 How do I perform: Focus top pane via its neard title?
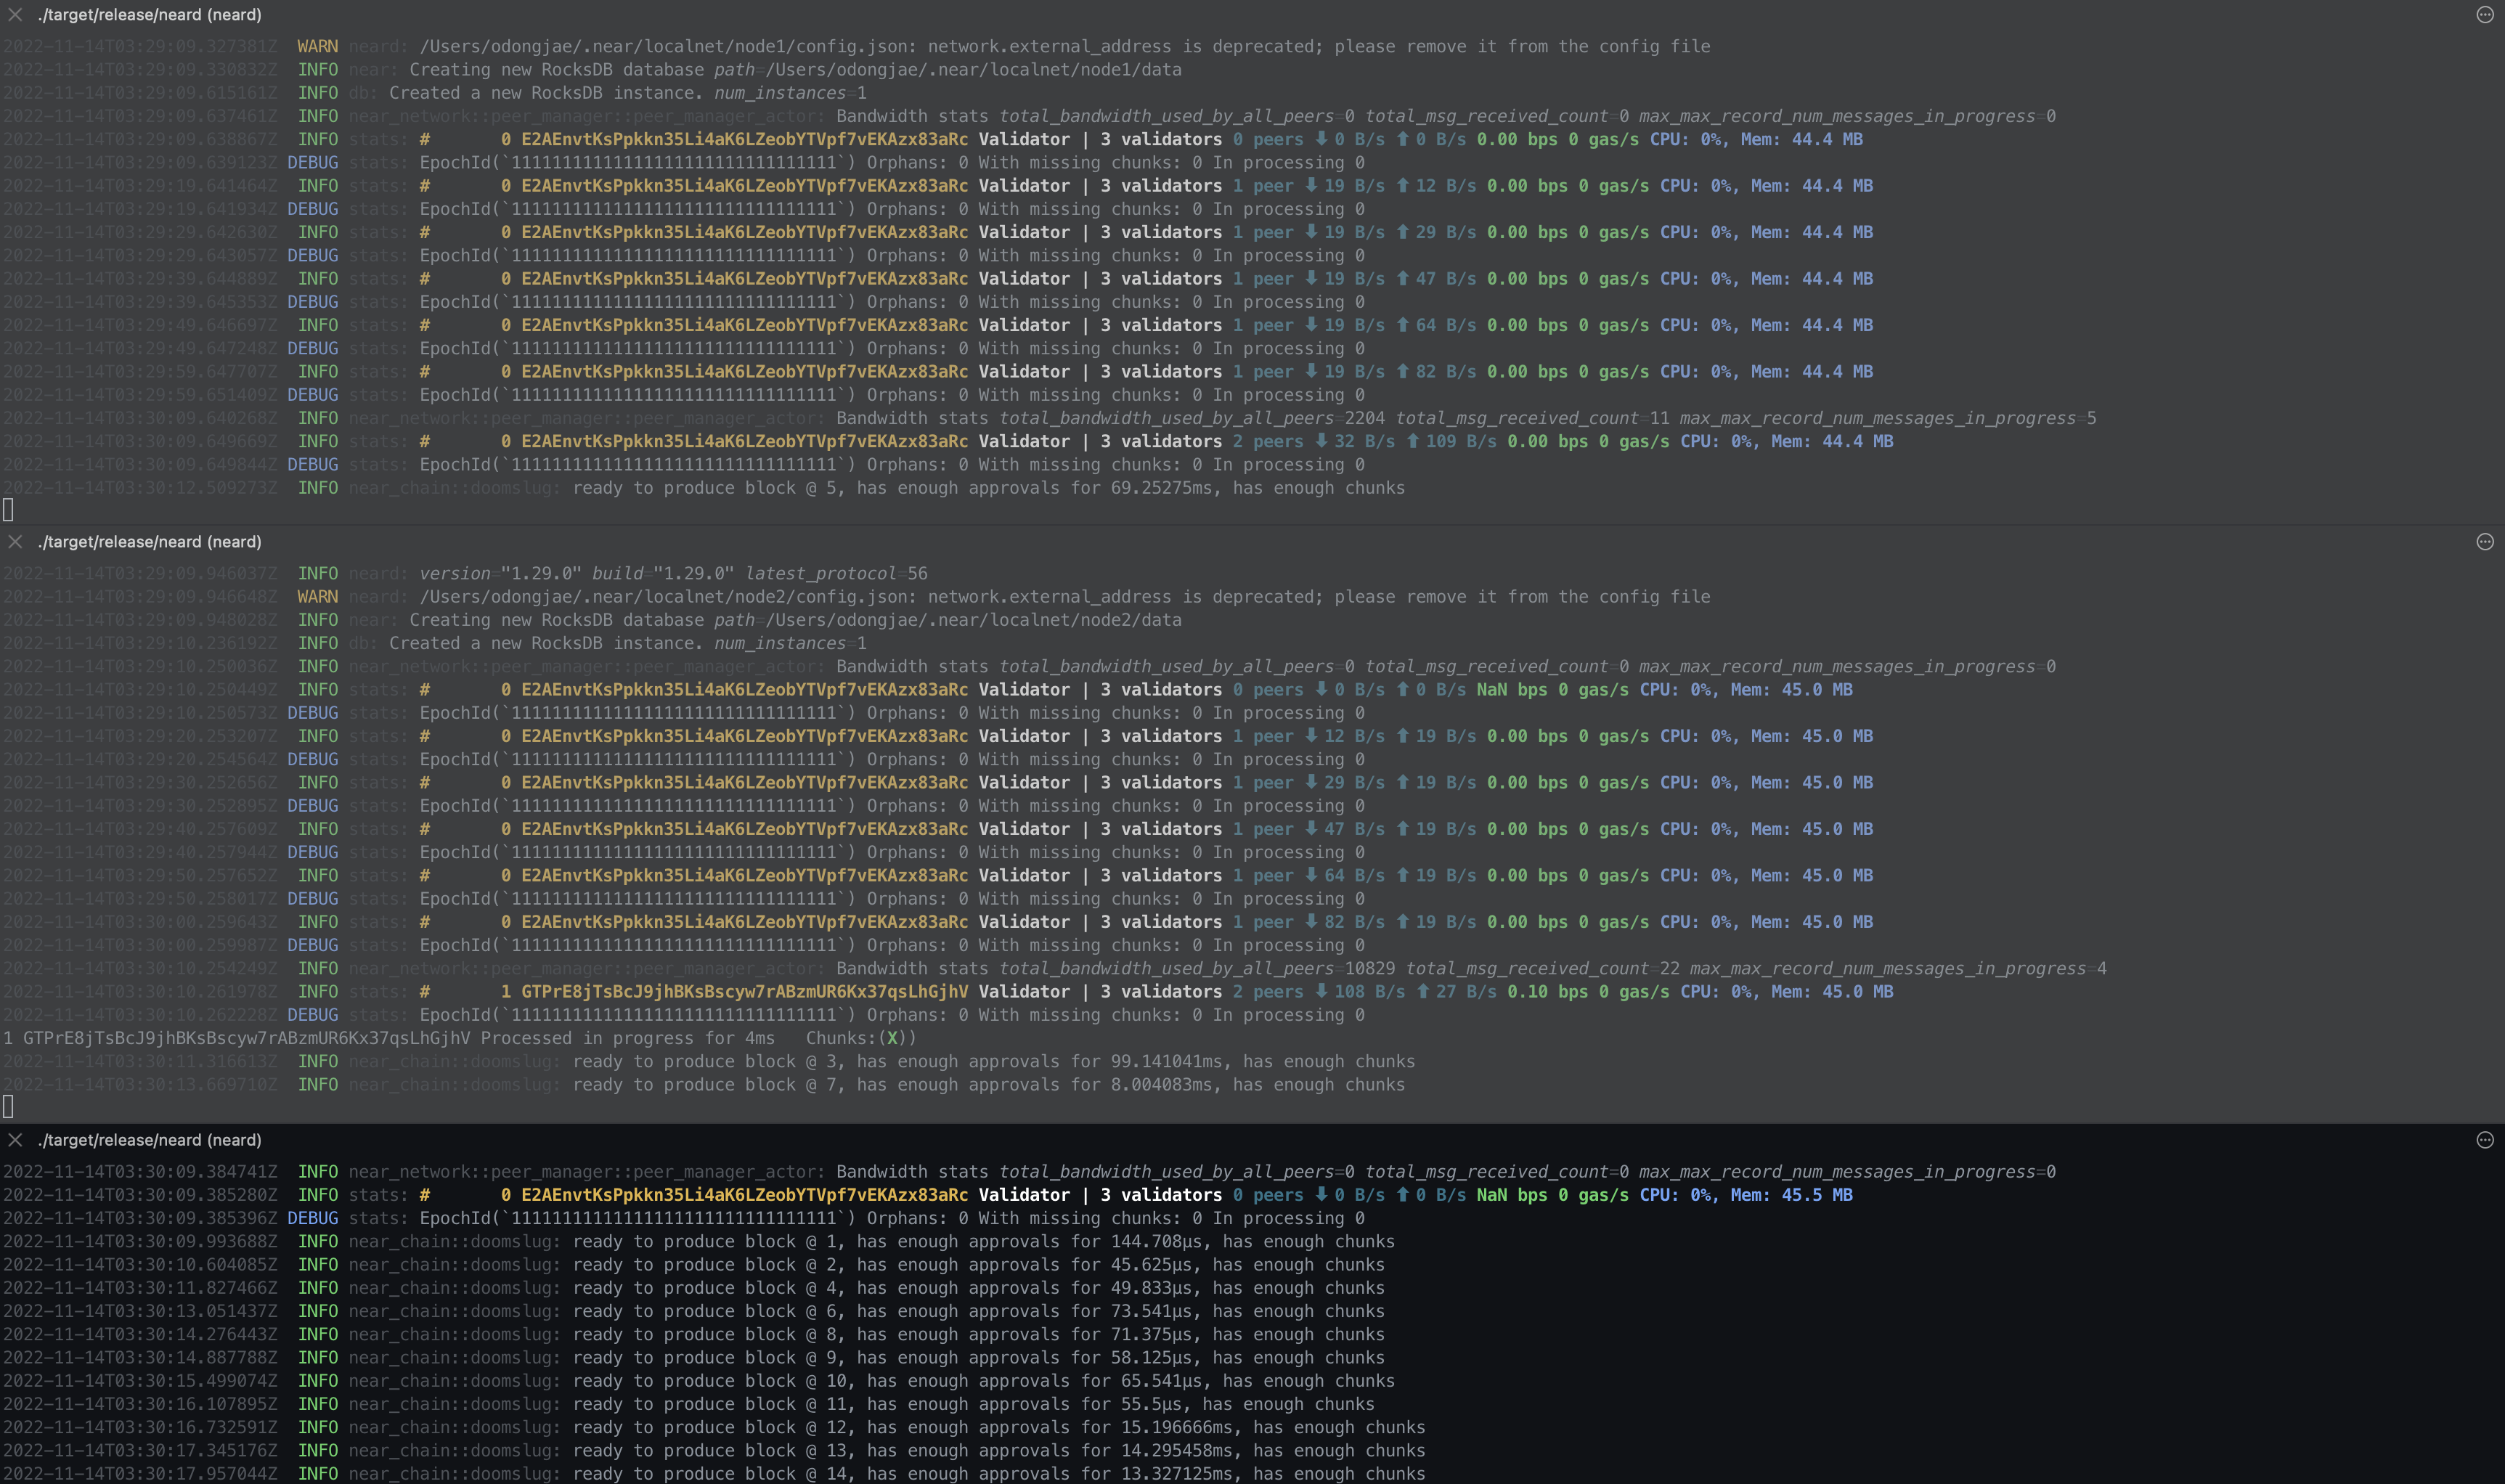point(150,15)
